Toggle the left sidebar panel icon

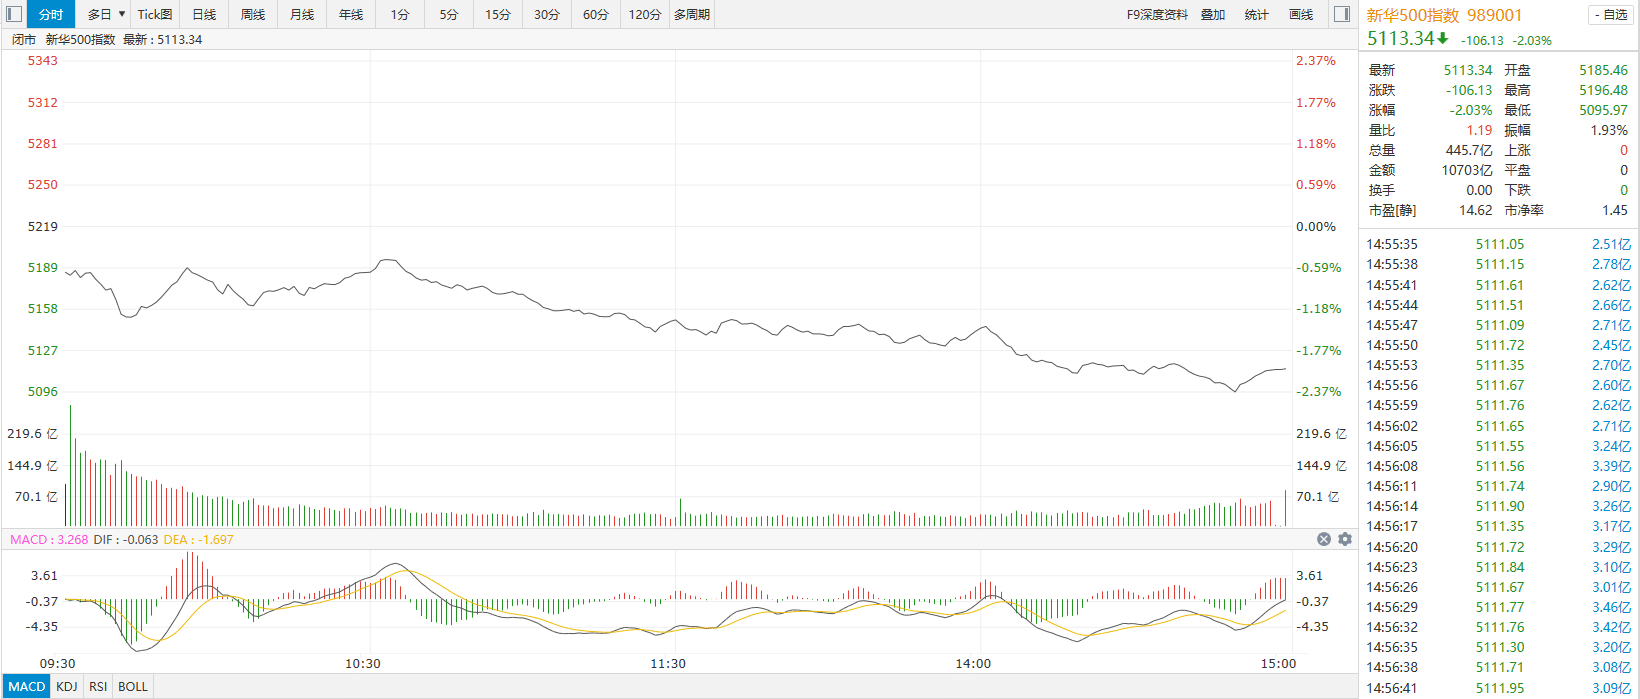click(x=14, y=14)
